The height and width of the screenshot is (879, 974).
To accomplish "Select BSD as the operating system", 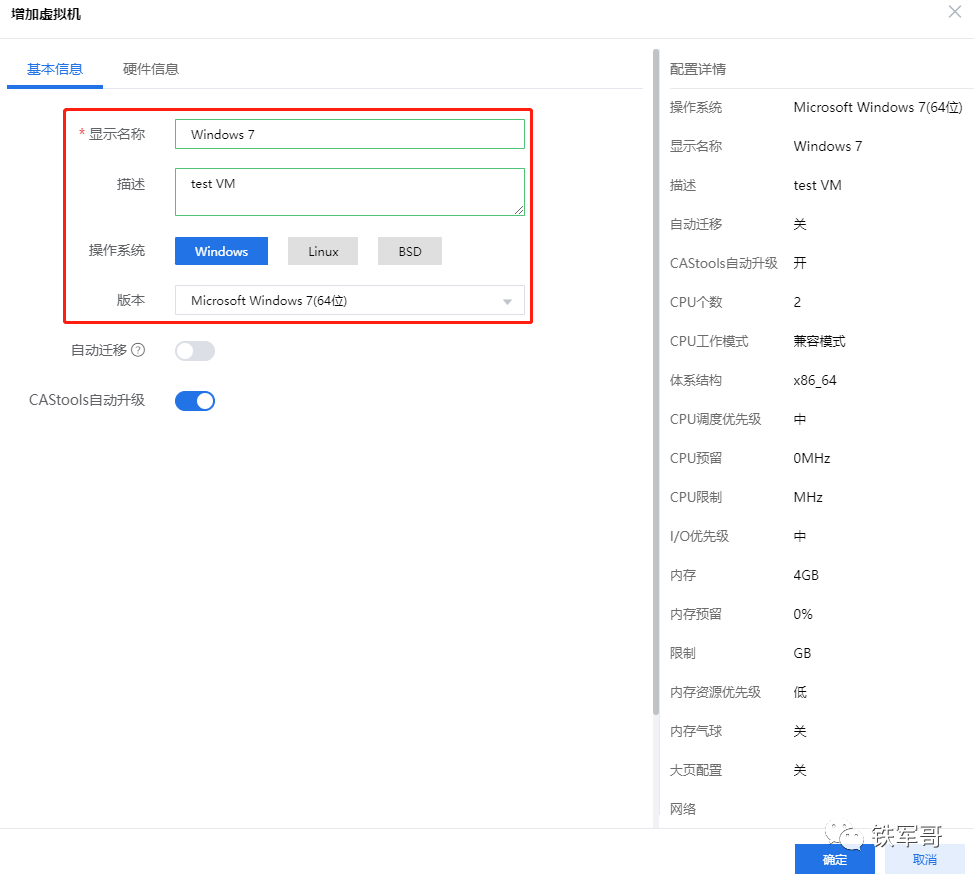I will click(x=409, y=251).
